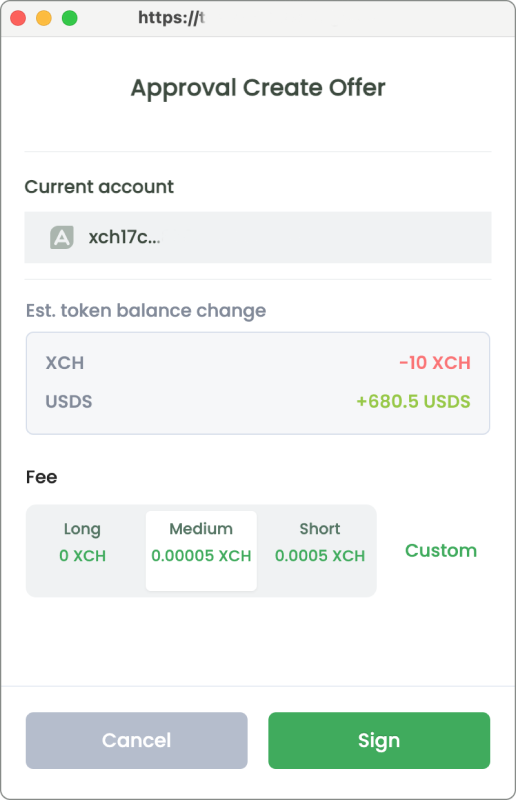The height and width of the screenshot is (800, 516).
Task: Click the https:// URL in title bar
Action: [171, 18]
